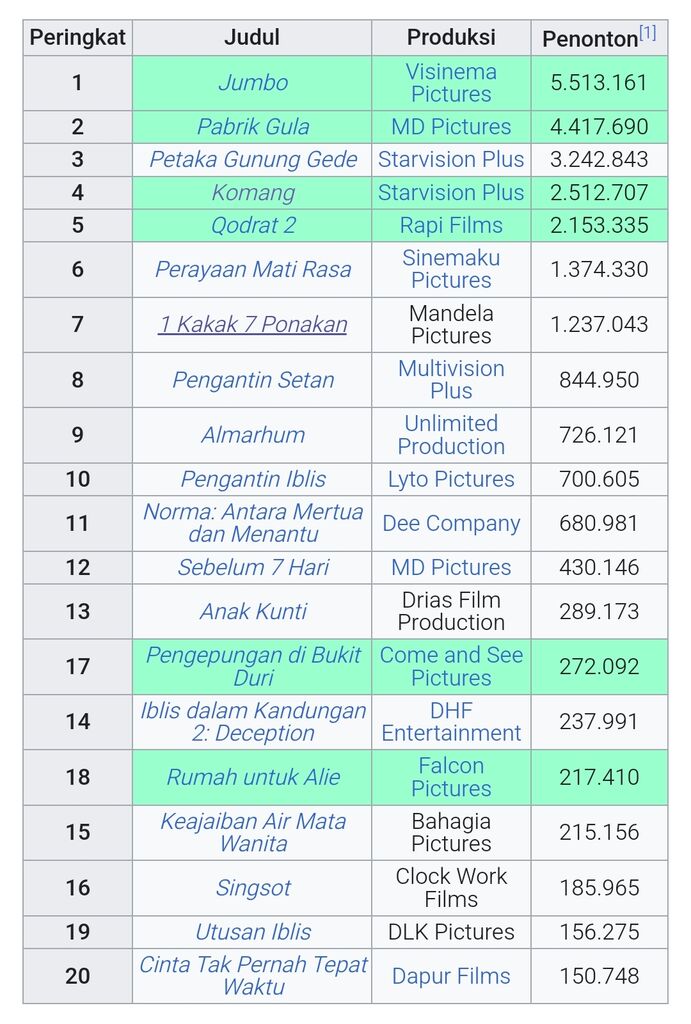Viewport: 691px width, 1024px height.
Task: Open the underlined 1 Kakak 7 Ponakan link
Action: click(x=253, y=324)
